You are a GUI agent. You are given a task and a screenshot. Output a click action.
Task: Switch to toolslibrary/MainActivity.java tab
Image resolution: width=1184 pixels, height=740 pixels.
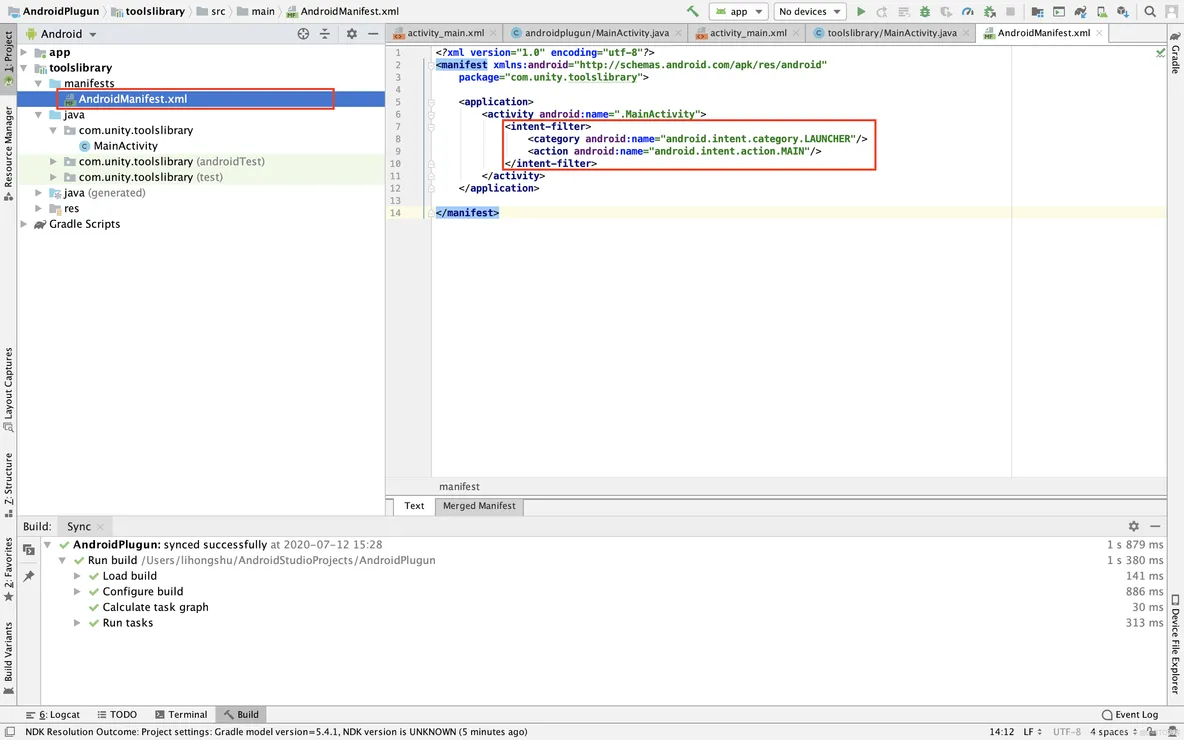coord(891,33)
